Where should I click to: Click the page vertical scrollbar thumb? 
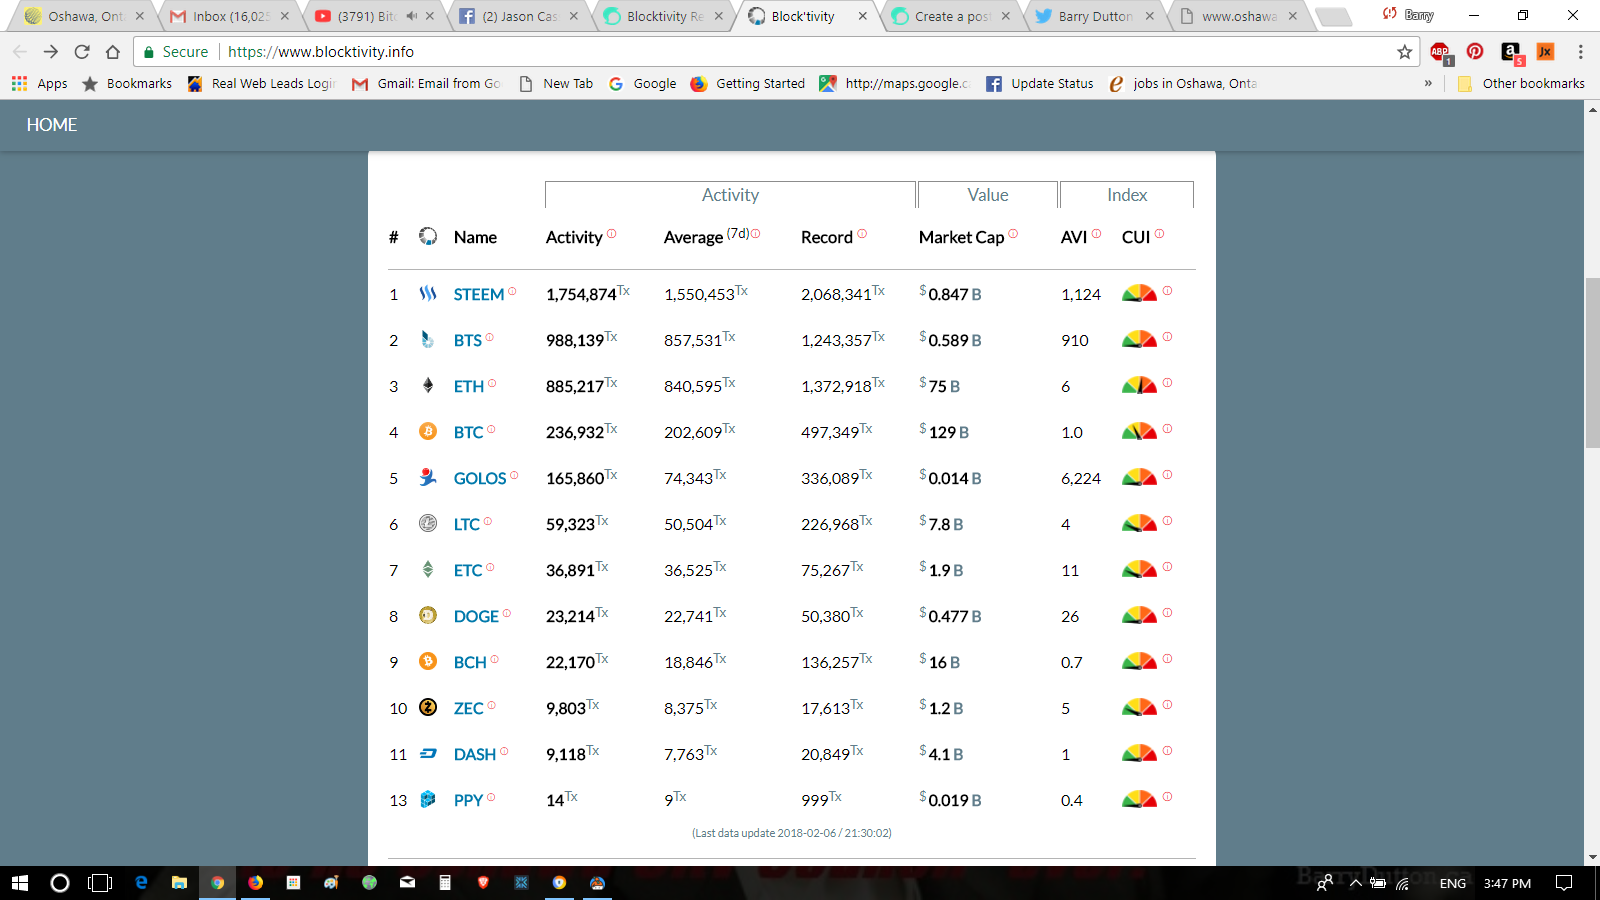point(1592,364)
